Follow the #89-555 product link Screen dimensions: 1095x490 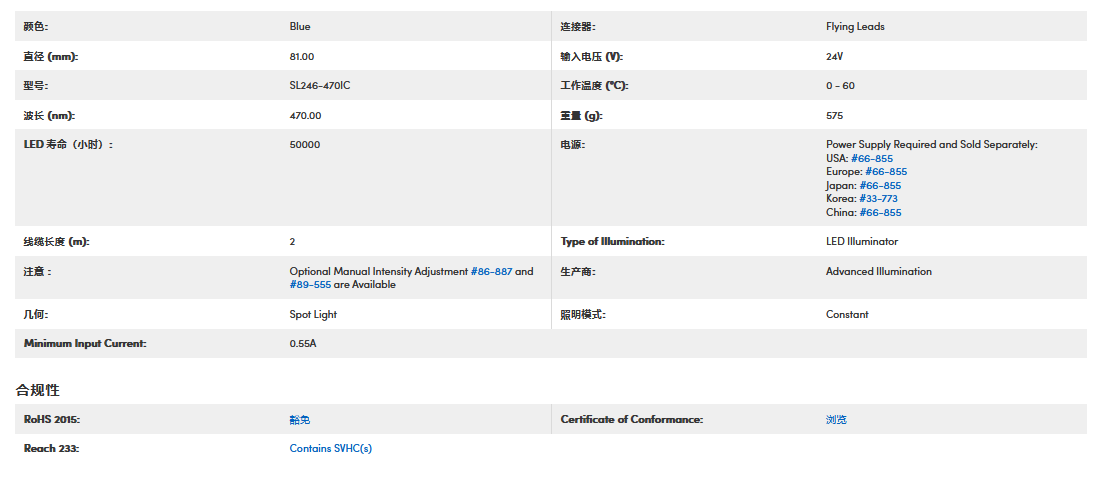(x=310, y=285)
